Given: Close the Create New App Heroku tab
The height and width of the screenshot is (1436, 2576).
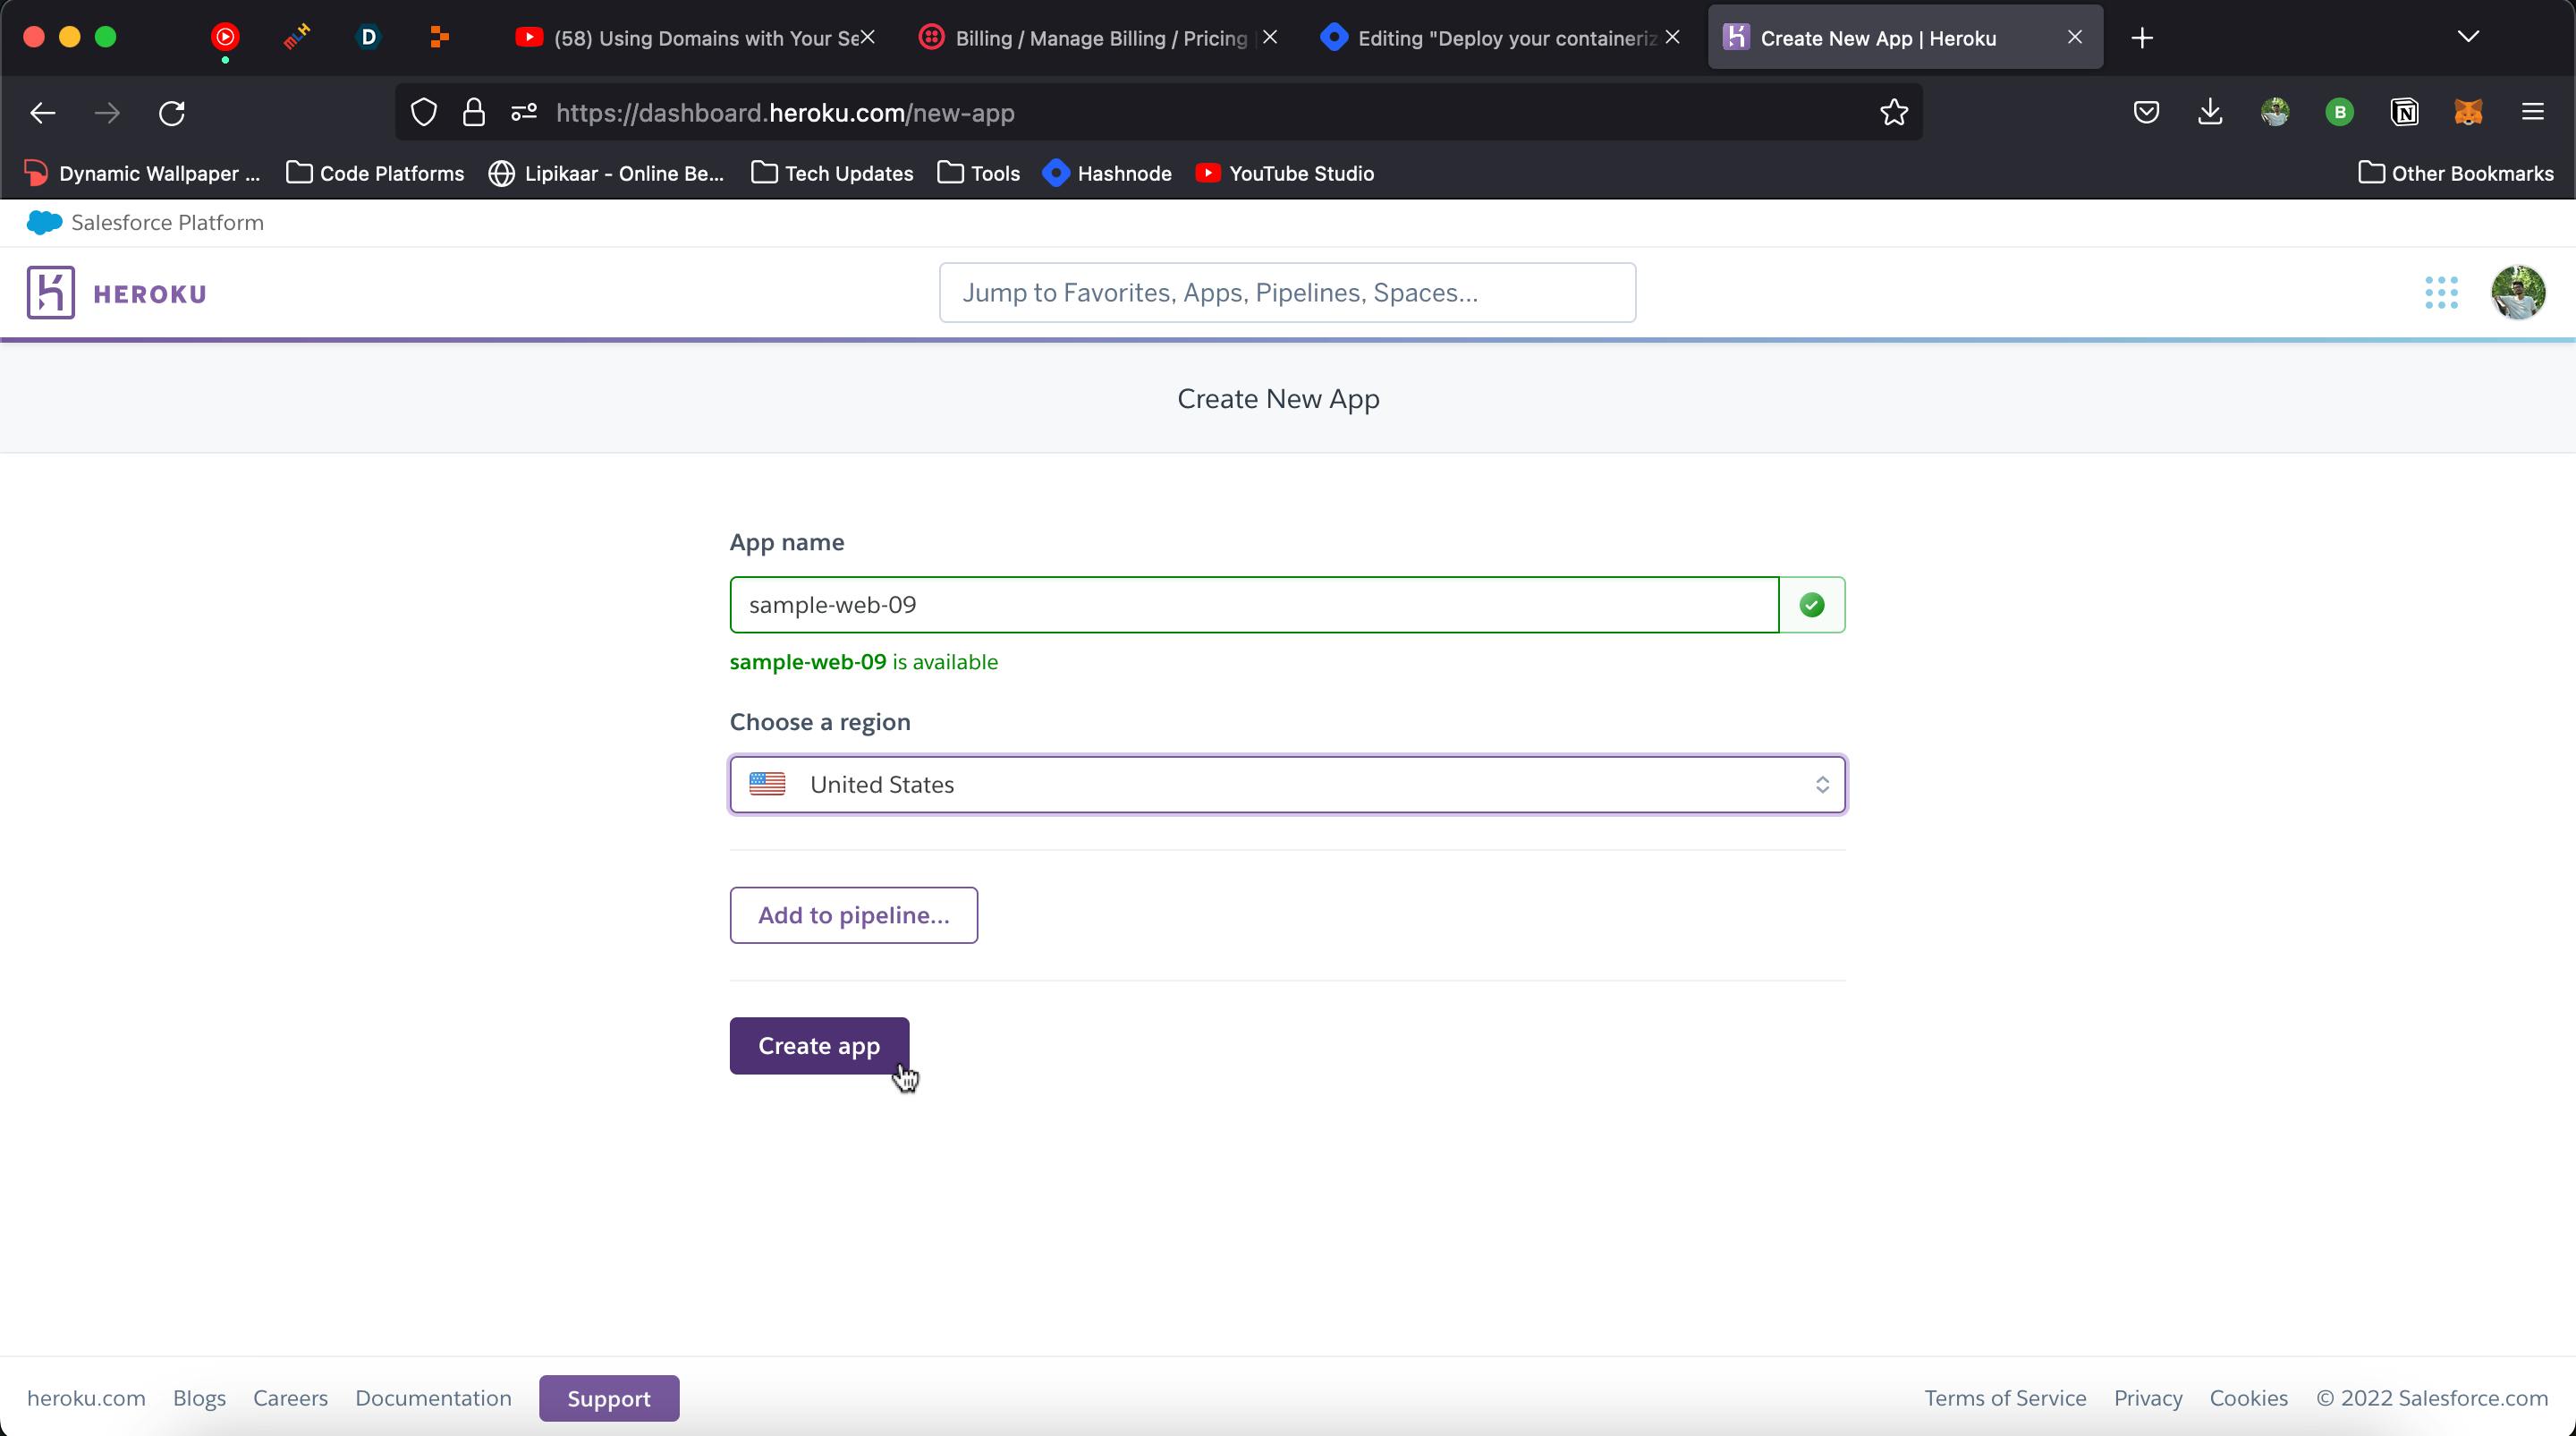Looking at the screenshot, I should (2075, 37).
